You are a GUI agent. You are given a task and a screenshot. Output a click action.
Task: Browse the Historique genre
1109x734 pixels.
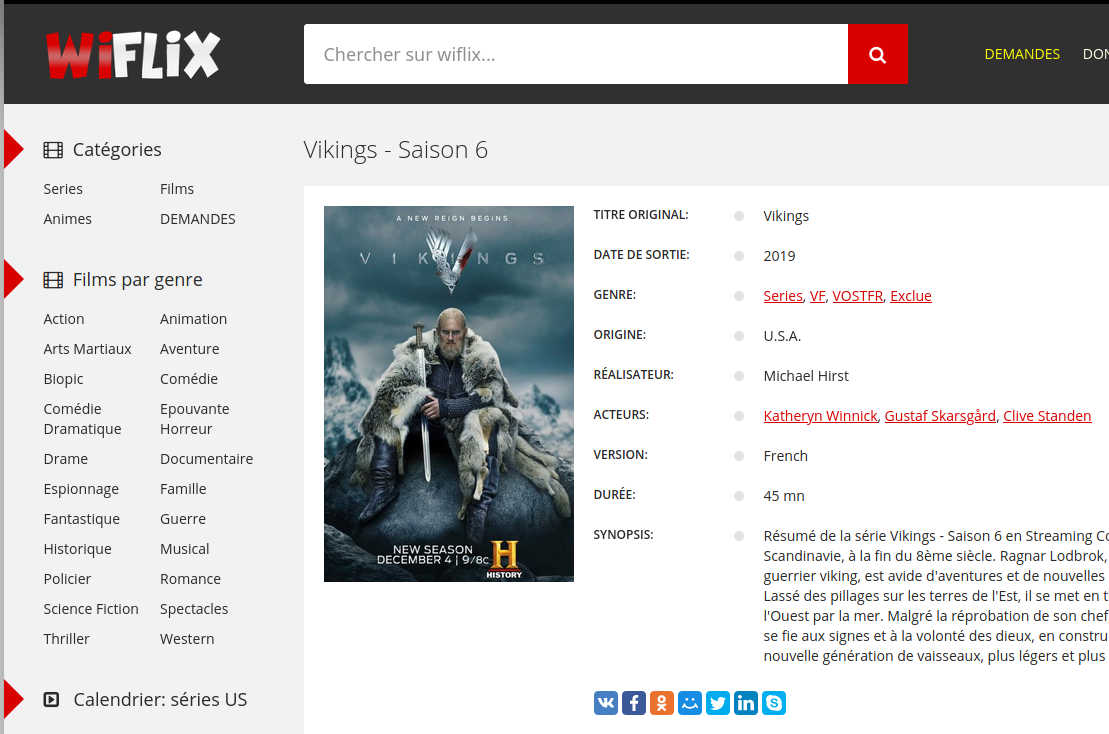point(77,549)
